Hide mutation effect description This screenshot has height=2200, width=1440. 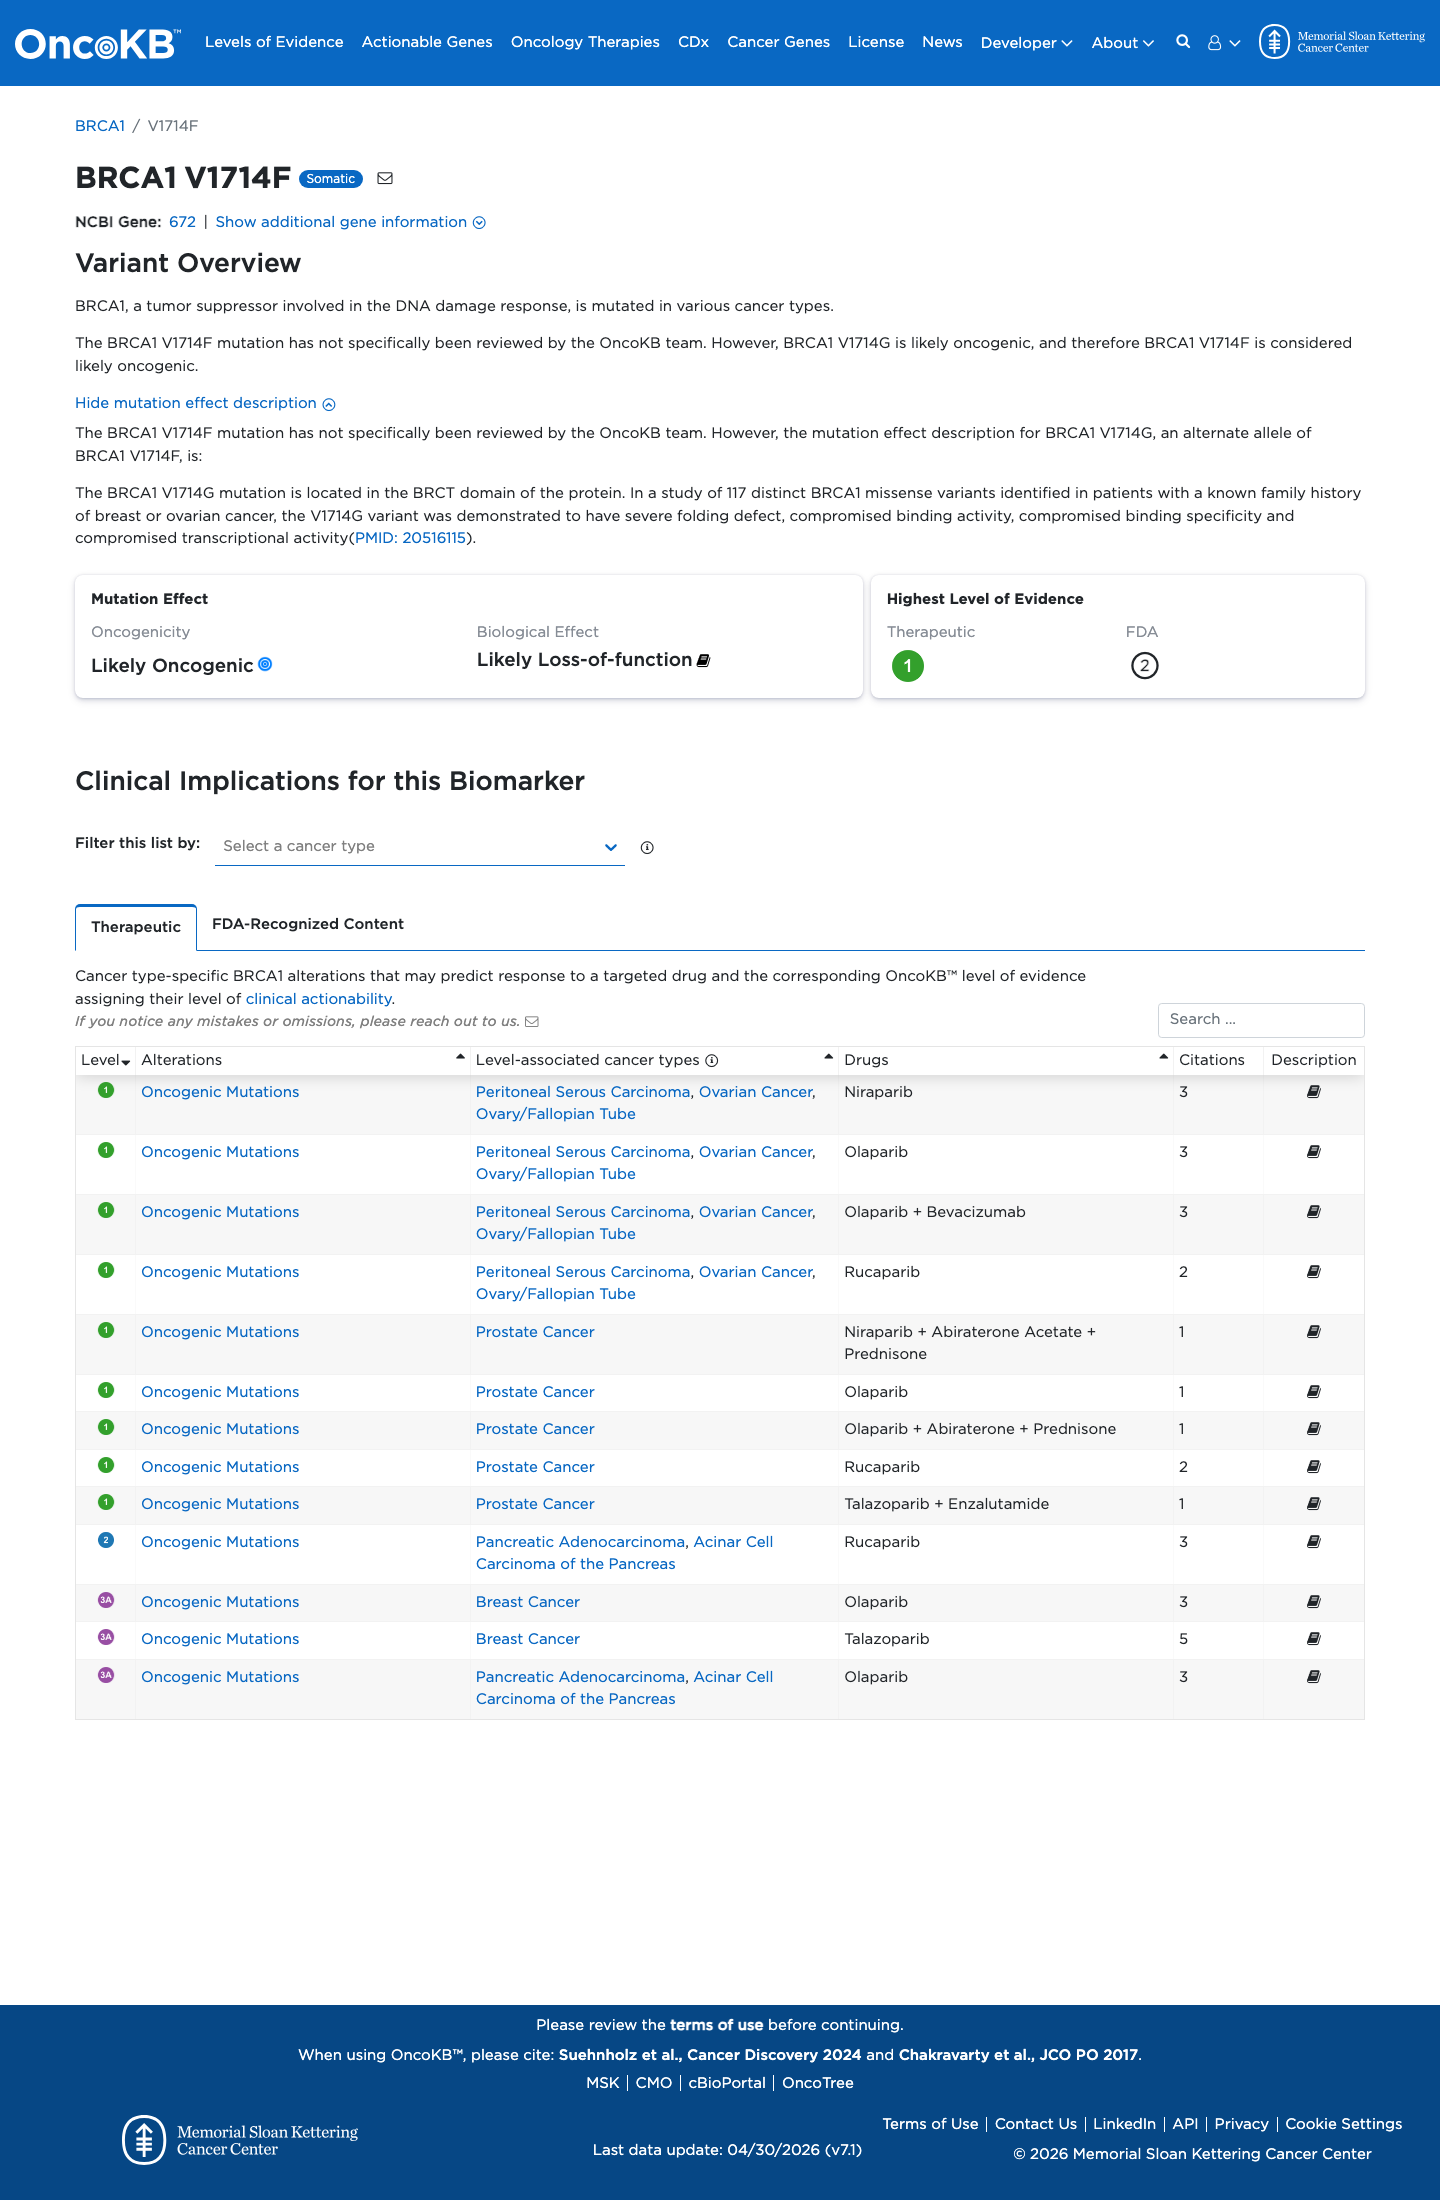(x=205, y=403)
